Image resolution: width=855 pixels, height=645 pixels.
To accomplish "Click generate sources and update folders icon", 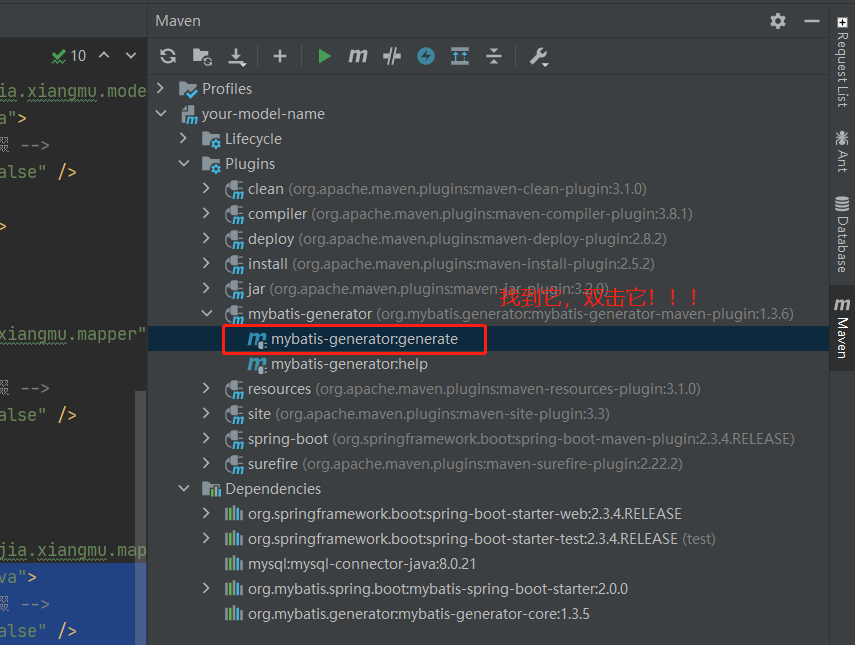I will [x=202, y=56].
